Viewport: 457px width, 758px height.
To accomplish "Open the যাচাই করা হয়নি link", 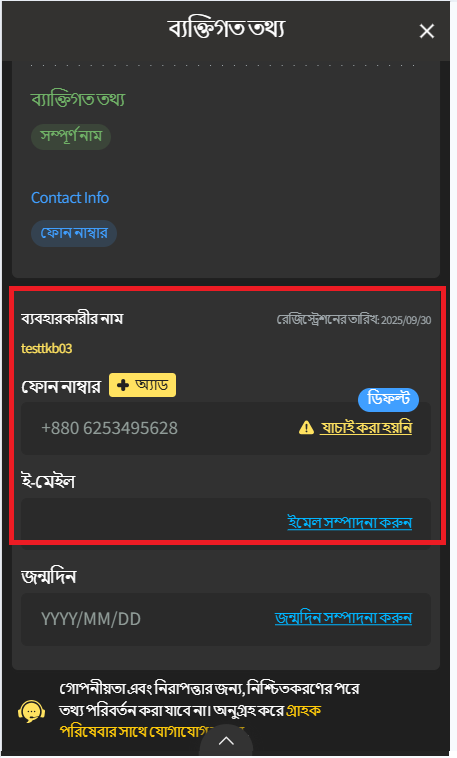I will (x=366, y=428).
